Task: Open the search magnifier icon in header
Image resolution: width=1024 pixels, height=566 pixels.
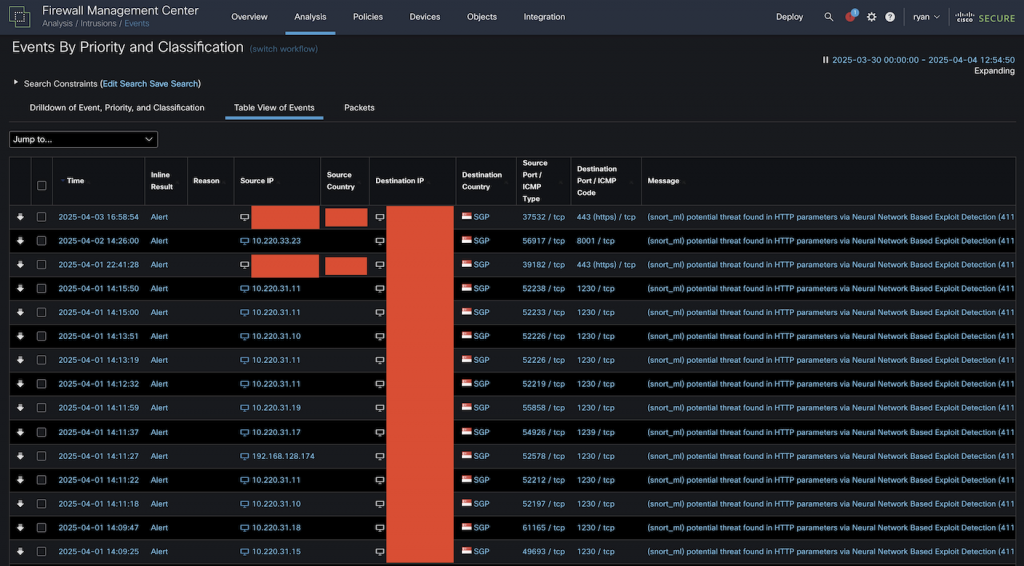Action: coord(828,17)
